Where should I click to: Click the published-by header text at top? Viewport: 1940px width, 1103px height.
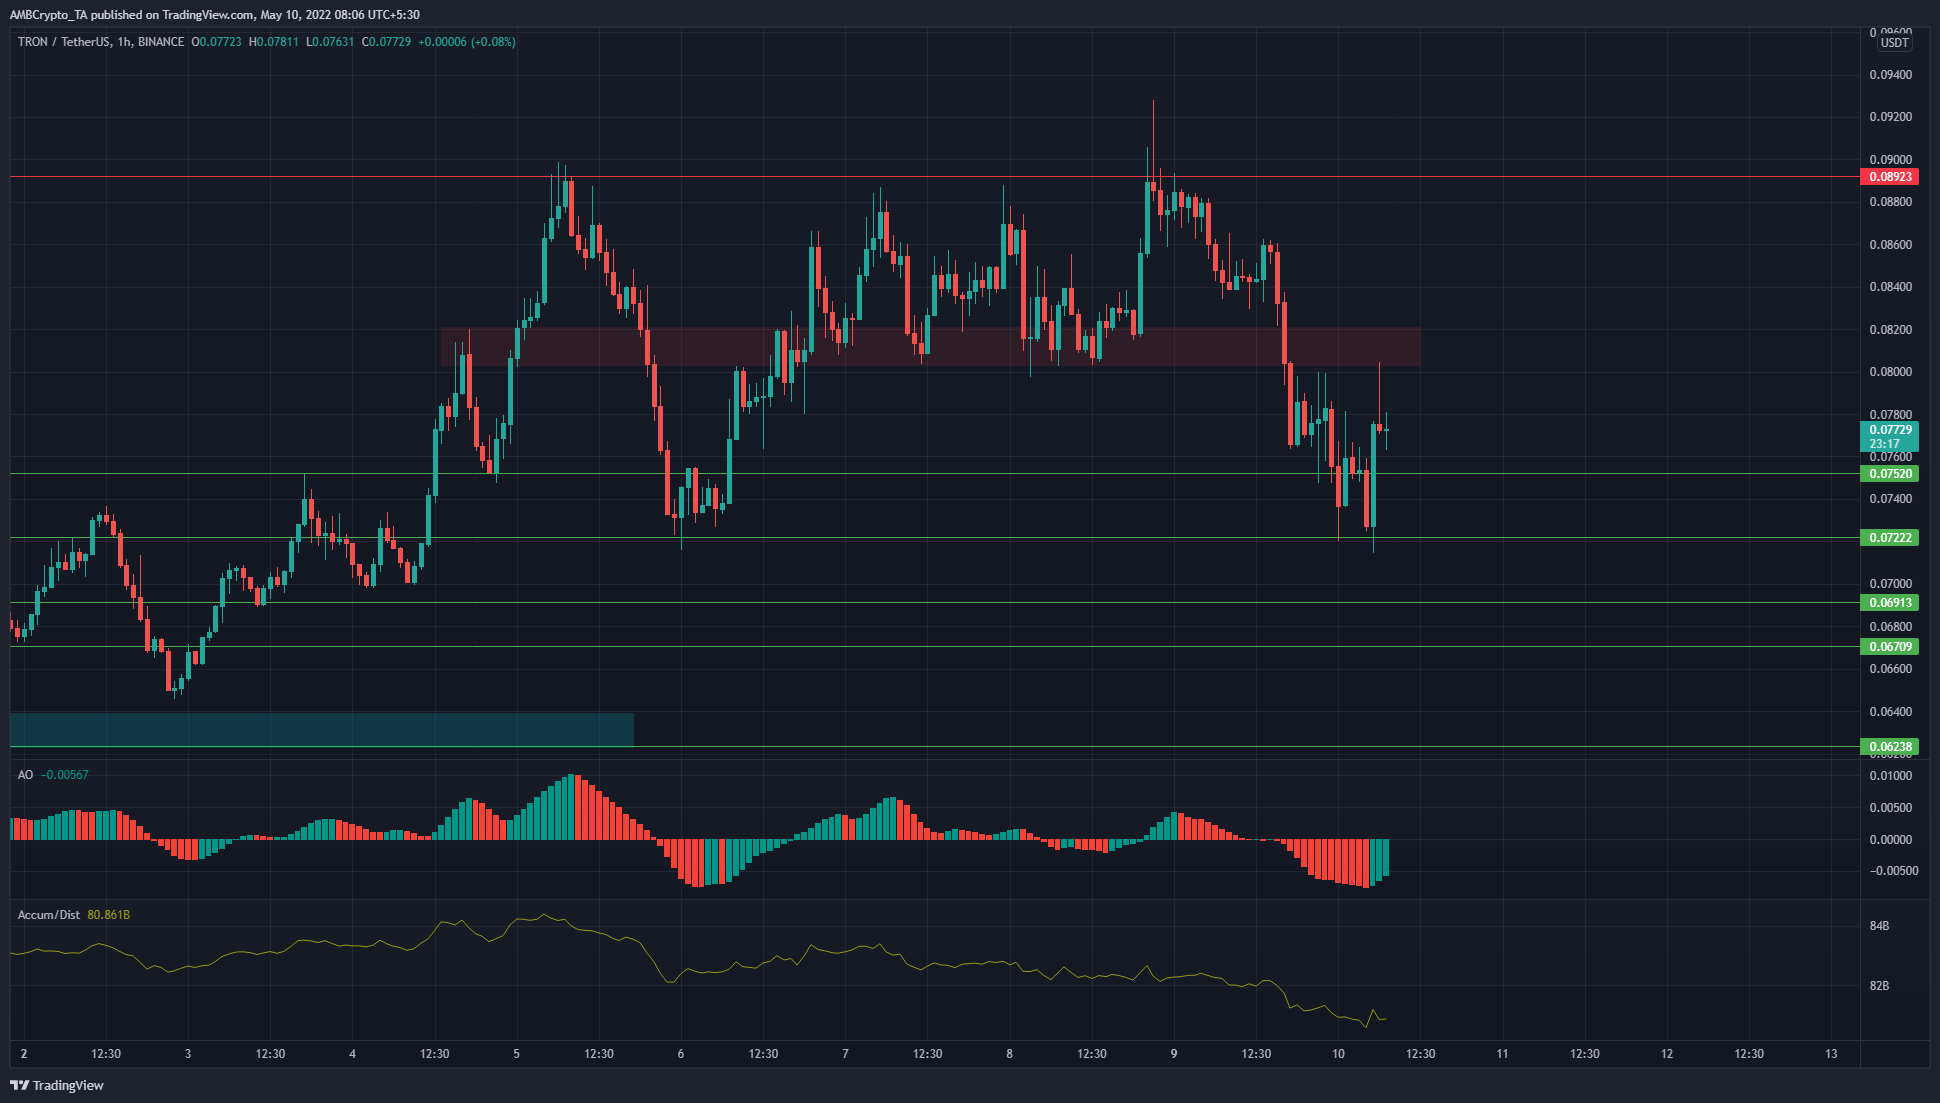click(214, 15)
